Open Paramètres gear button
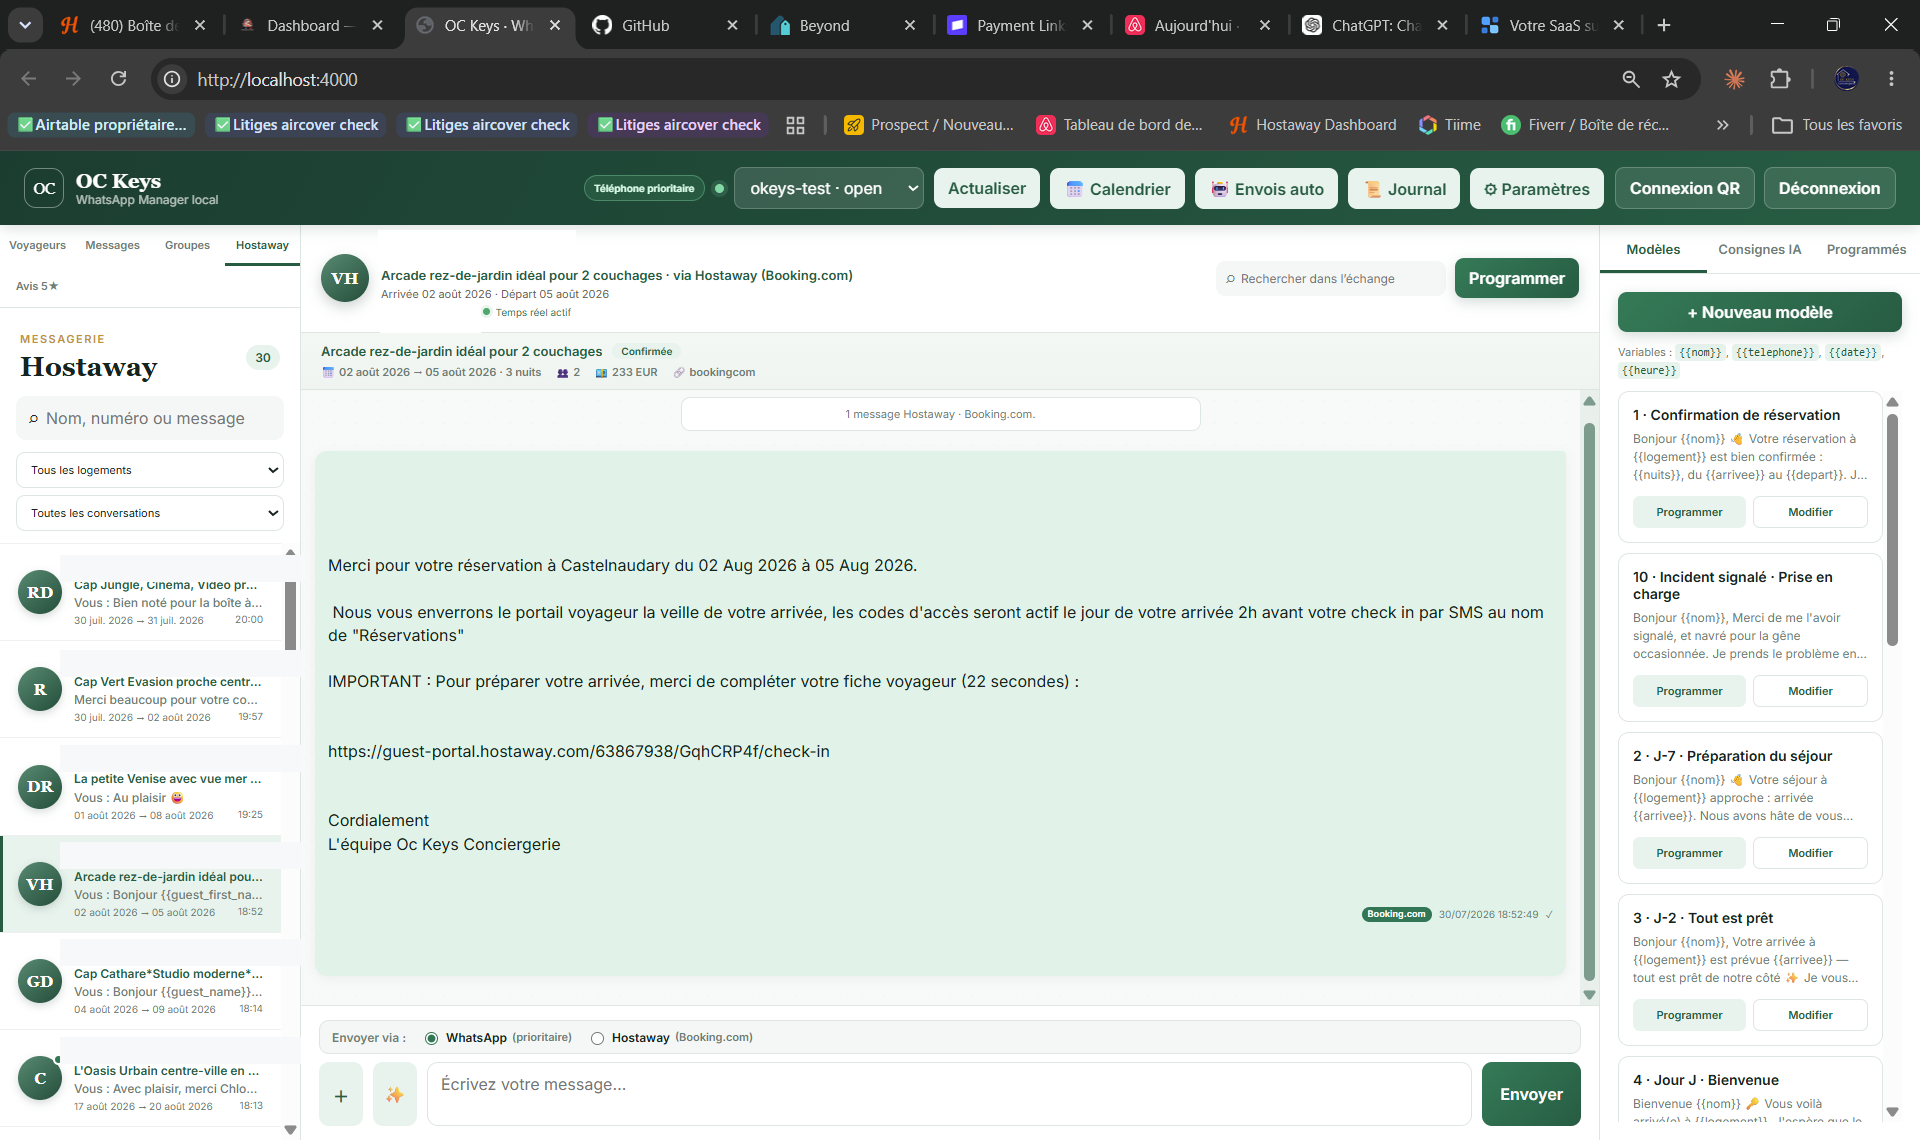This screenshot has height=1140, width=1920. 1537,188
